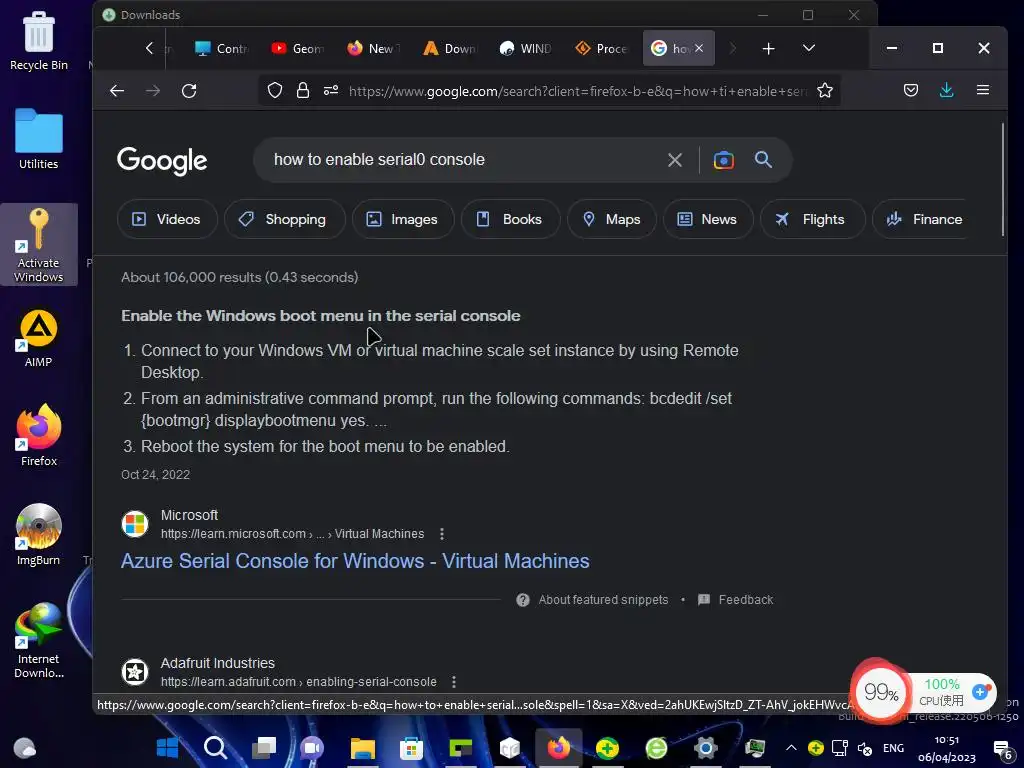The width and height of the screenshot is (1024, 768).
Task: Select the ImgBurn desktop shortcut
Action: [39, 535]
